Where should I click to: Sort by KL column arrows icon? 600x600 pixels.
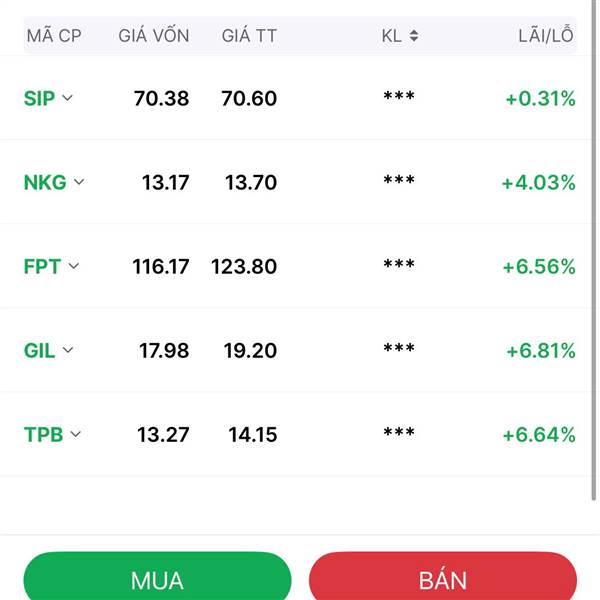[414, 36]
